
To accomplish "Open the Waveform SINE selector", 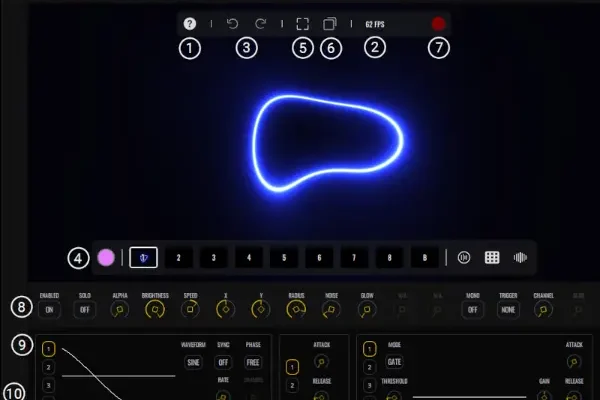I will click(x=193, y=362).
